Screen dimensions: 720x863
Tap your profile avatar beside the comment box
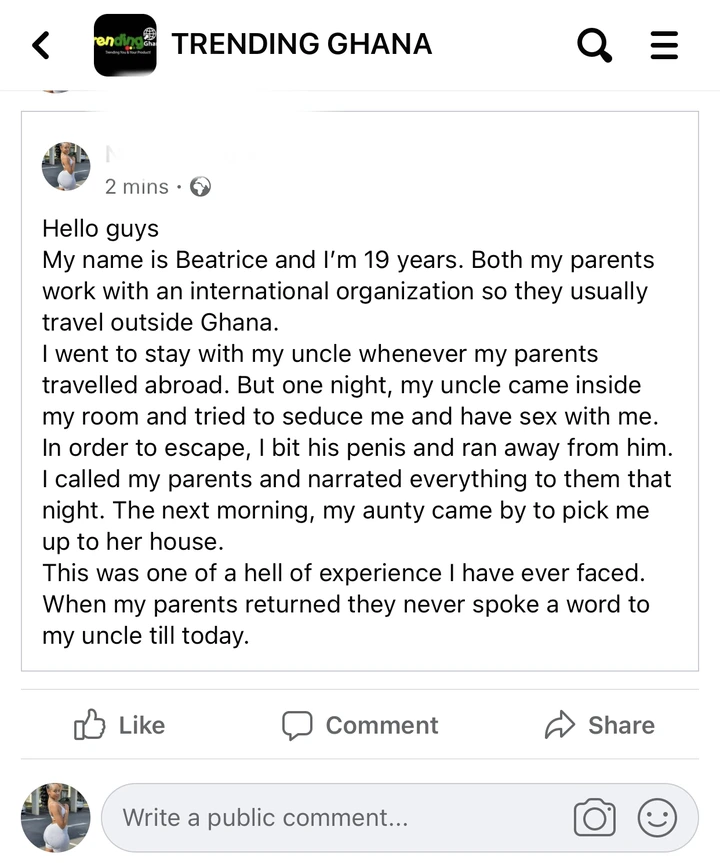56,817
